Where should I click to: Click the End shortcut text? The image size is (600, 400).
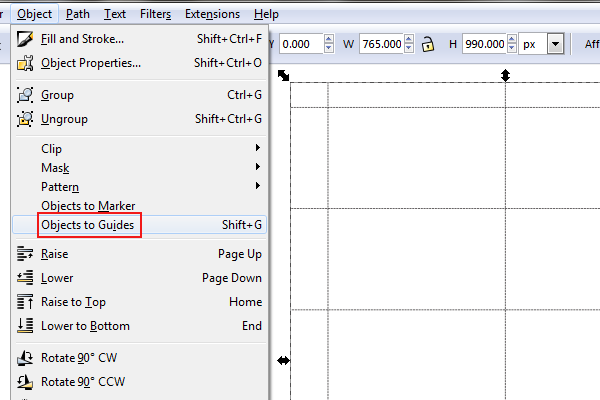(x=252, y=326)
